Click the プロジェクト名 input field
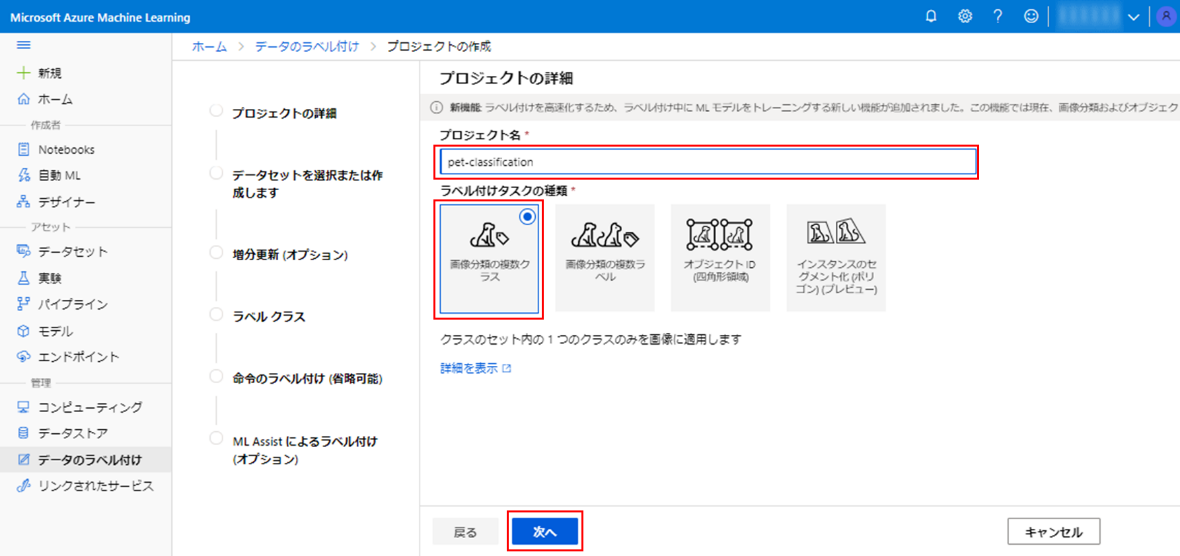The image size is (1180, 556). click(x=708, y=162)
